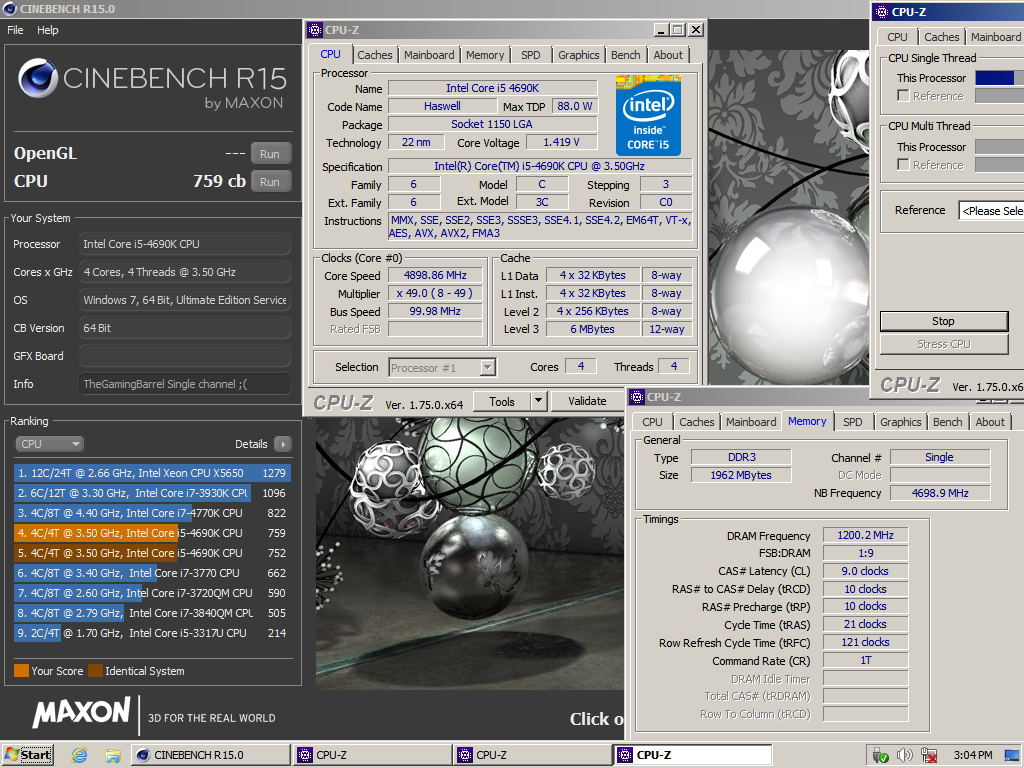Click the network tray icon with red X
Screen dimensions: 1024x768
point(929,756)
